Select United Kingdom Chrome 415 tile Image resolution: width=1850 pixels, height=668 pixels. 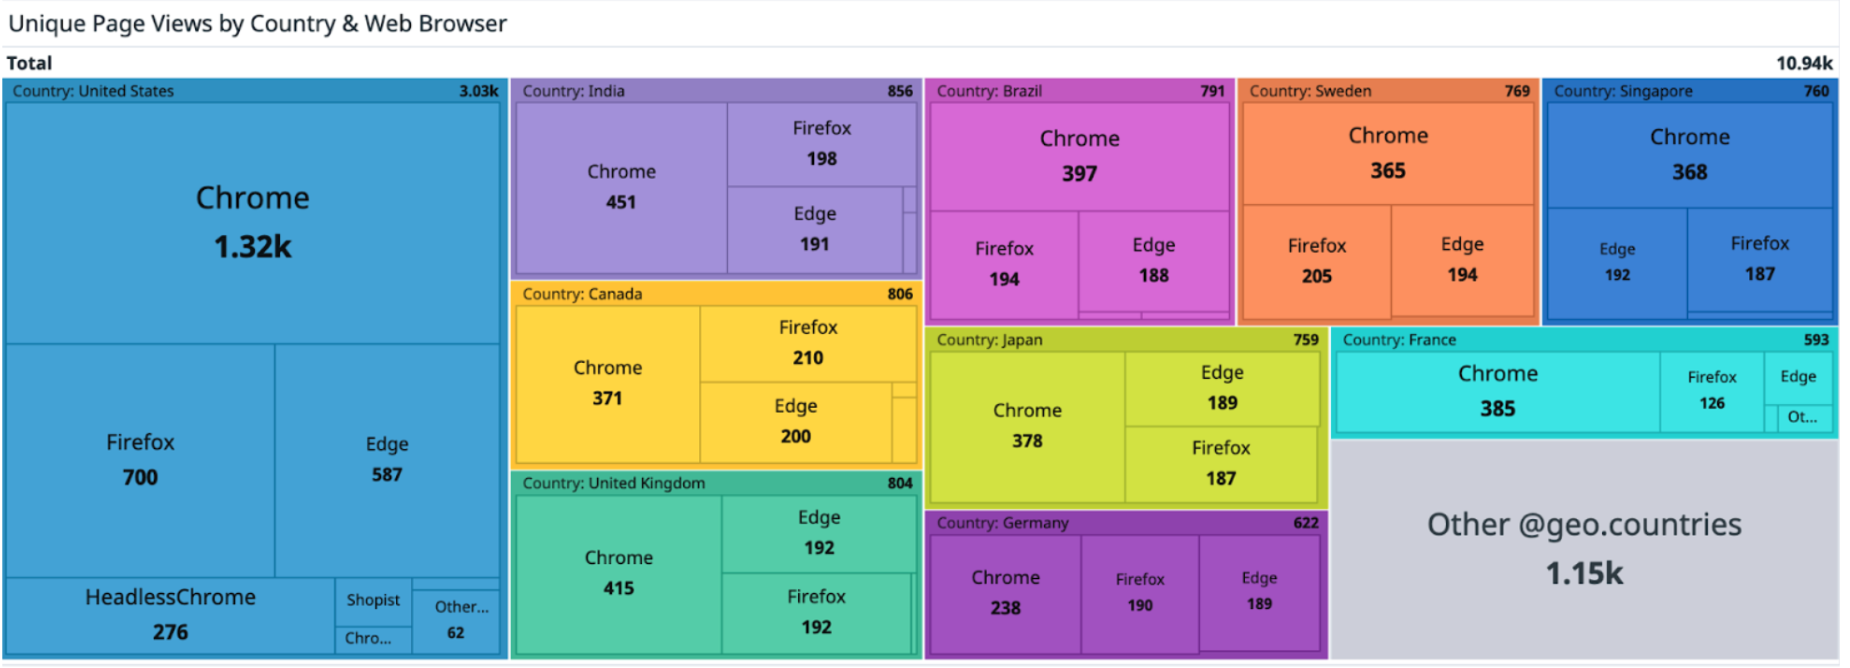pyautogui.click(x=619, y=574)
